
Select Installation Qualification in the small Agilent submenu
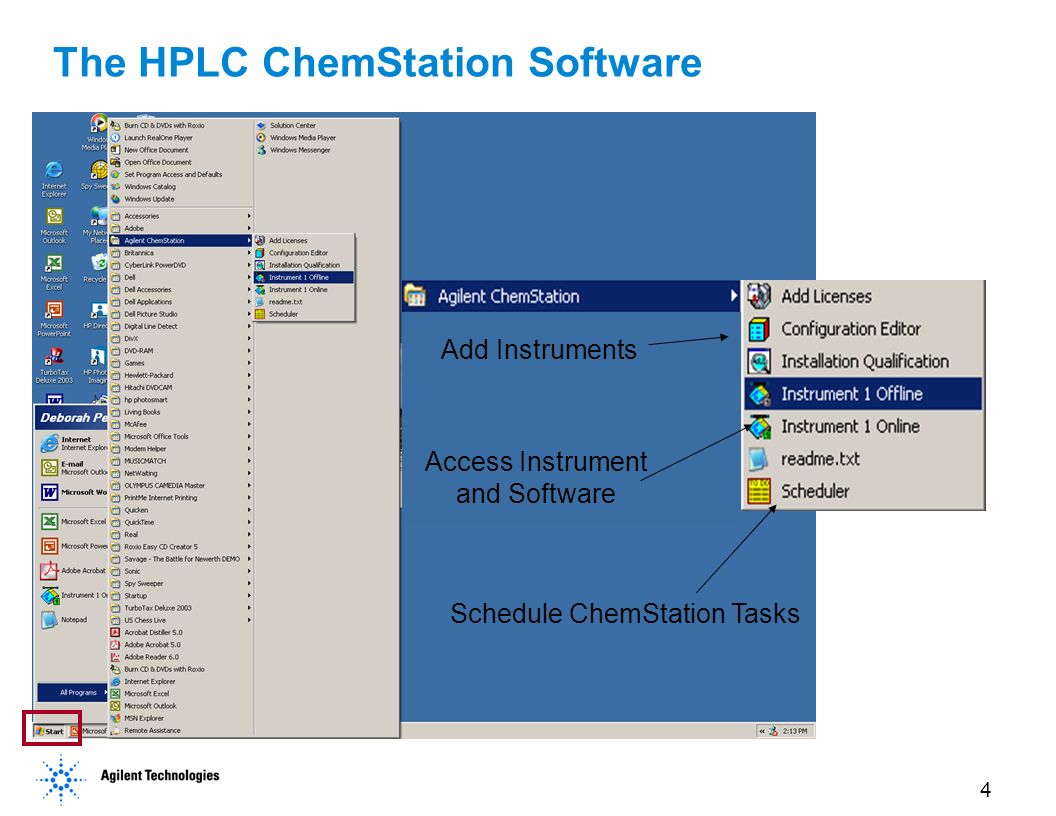tap(304, 265)
